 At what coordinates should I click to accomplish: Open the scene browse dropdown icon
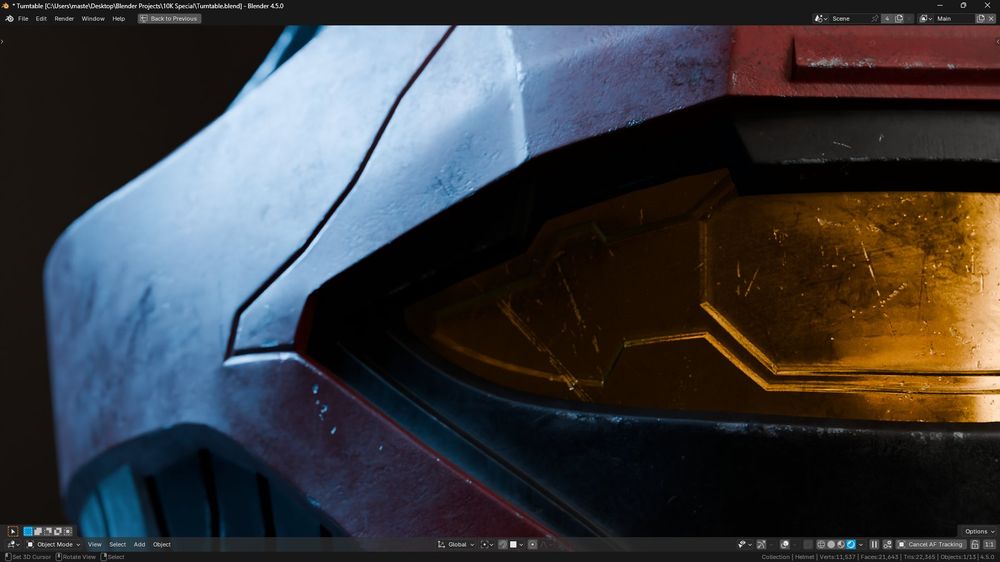click(x=821, y=18)
